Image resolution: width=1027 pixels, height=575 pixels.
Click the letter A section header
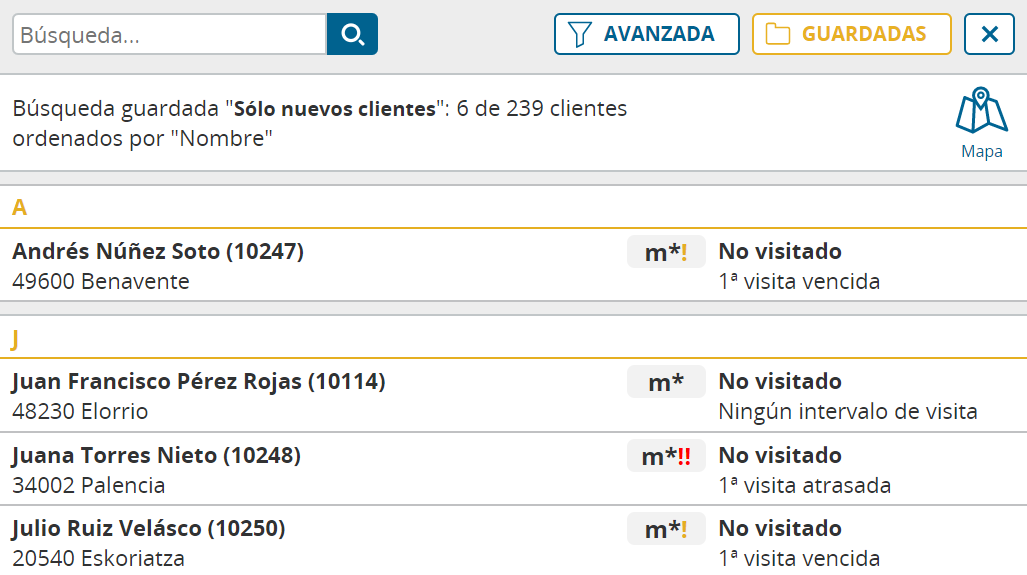coord(19,208)
